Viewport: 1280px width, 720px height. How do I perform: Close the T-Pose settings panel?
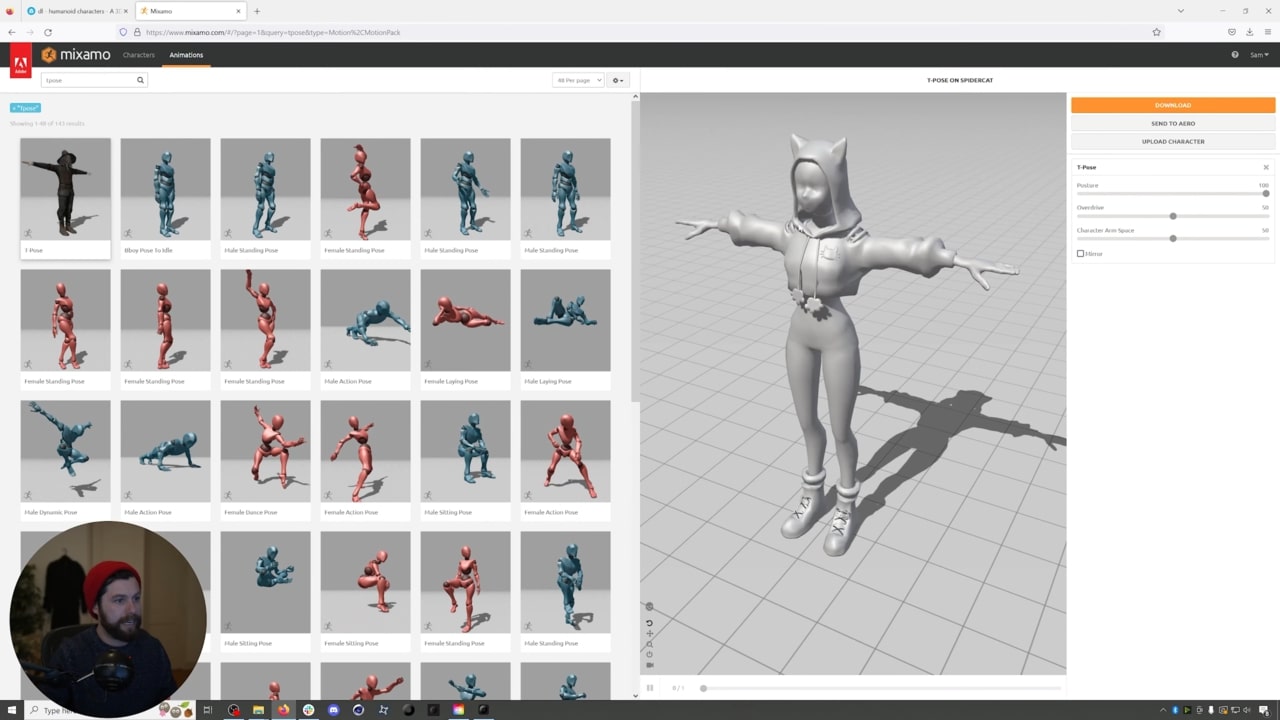1265,167
